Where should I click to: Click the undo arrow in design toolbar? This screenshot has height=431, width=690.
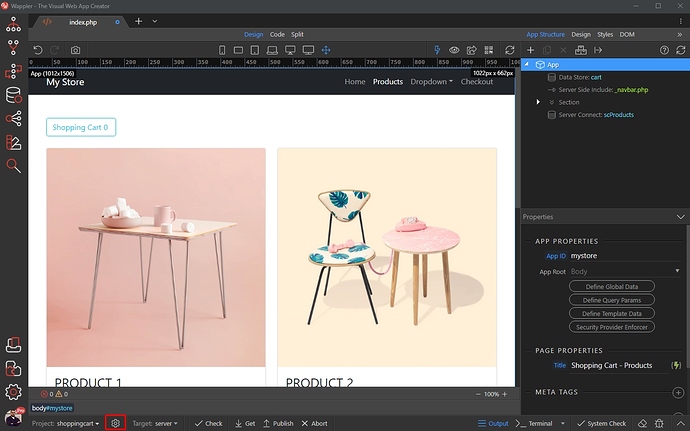tap(38, 50)
